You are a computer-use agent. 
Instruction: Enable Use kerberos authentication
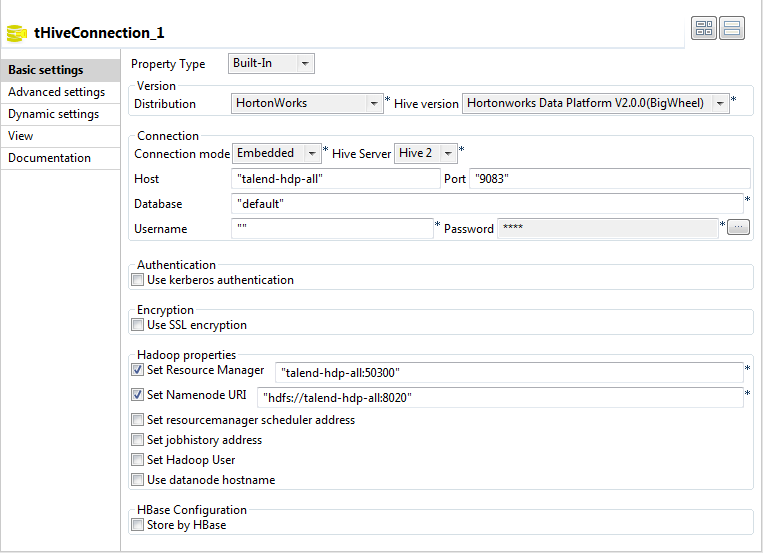[138, 280]
